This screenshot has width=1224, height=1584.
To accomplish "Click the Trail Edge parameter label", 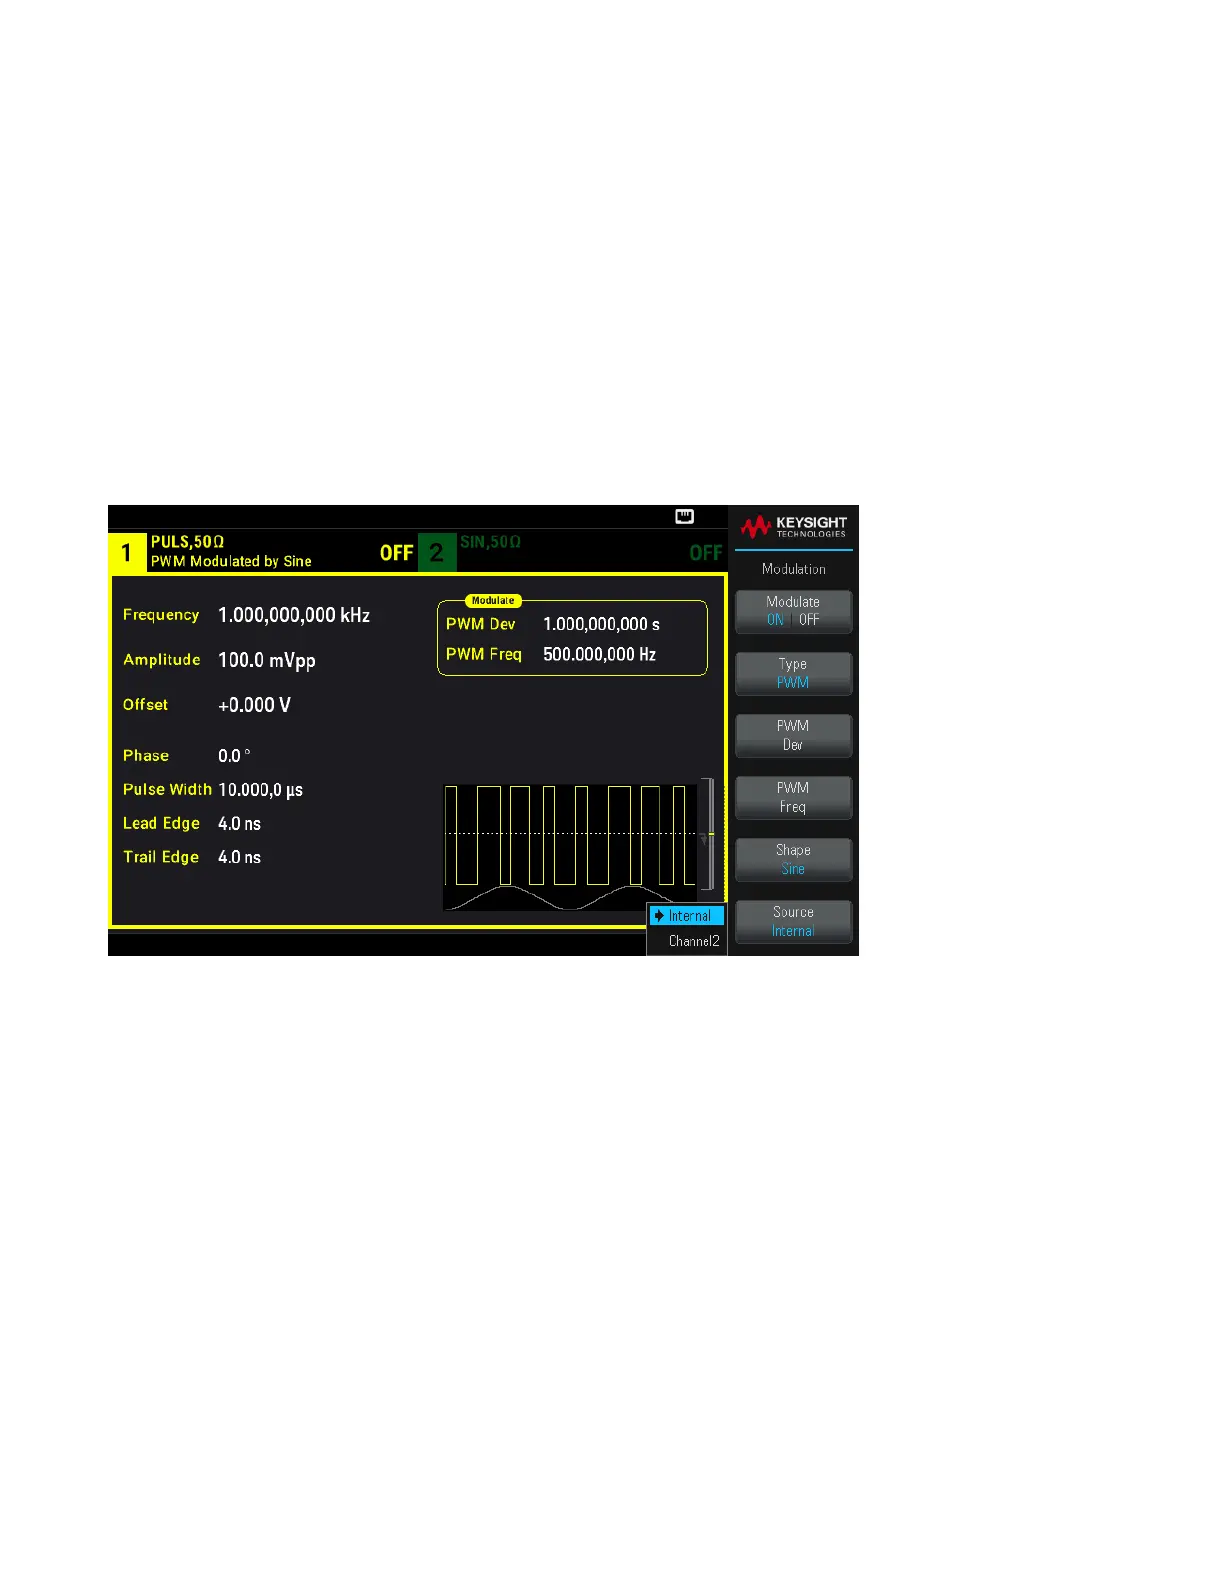I will (161, 857).
